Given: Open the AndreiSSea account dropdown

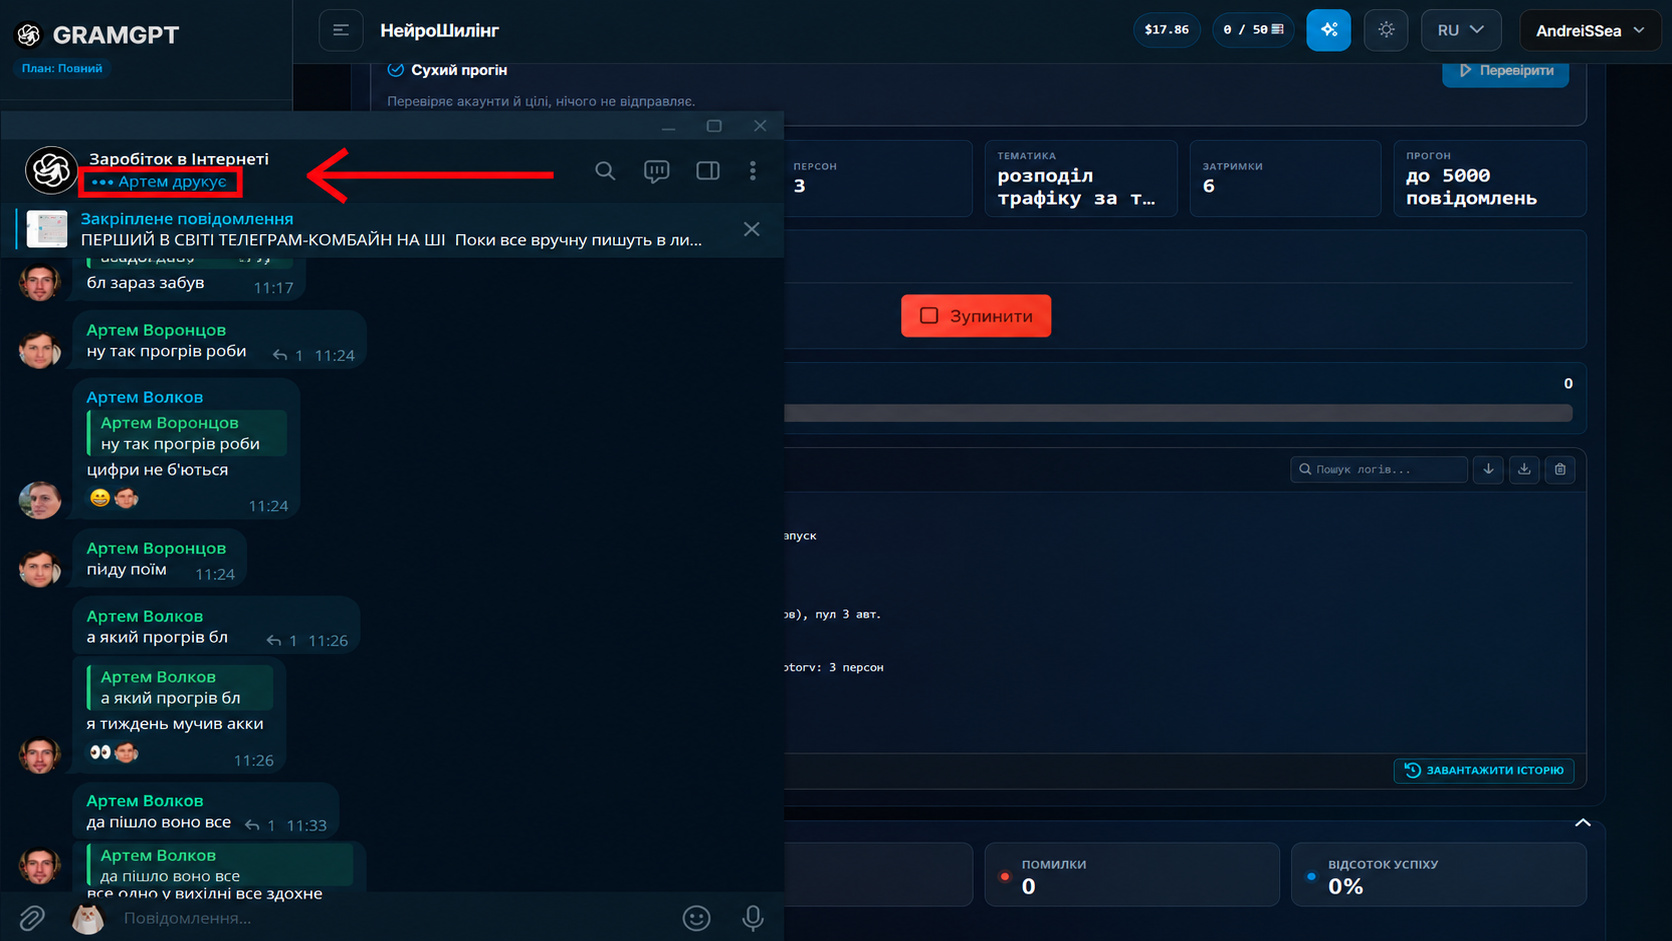Looking at the screenshot, I should click(x=1590, y=30).
